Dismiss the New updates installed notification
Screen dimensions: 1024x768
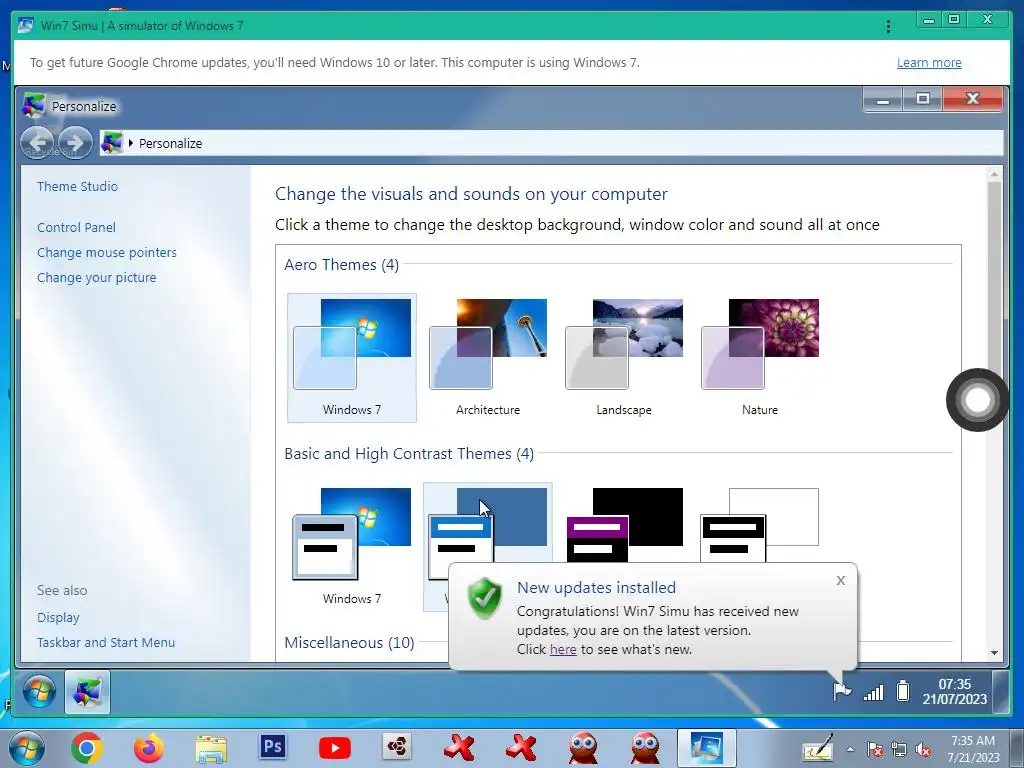point(840,580)
